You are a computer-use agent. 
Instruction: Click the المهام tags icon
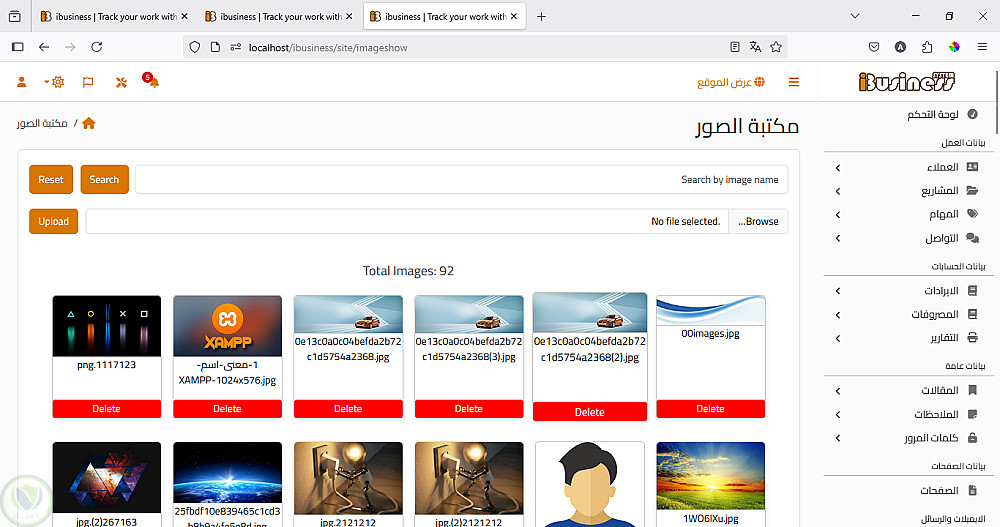(x=973, y=214)
